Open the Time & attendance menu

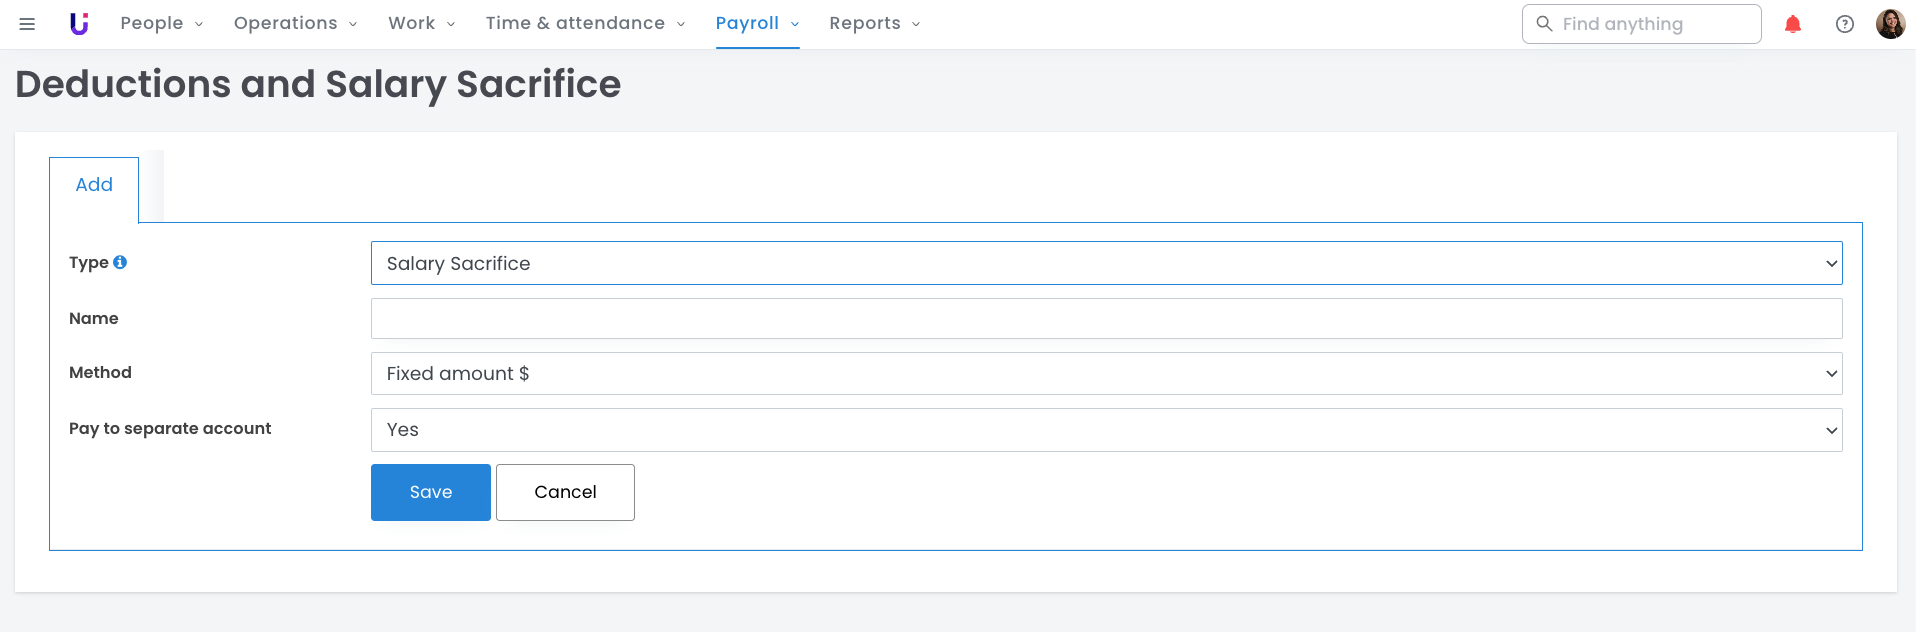[x=585, y=24]
